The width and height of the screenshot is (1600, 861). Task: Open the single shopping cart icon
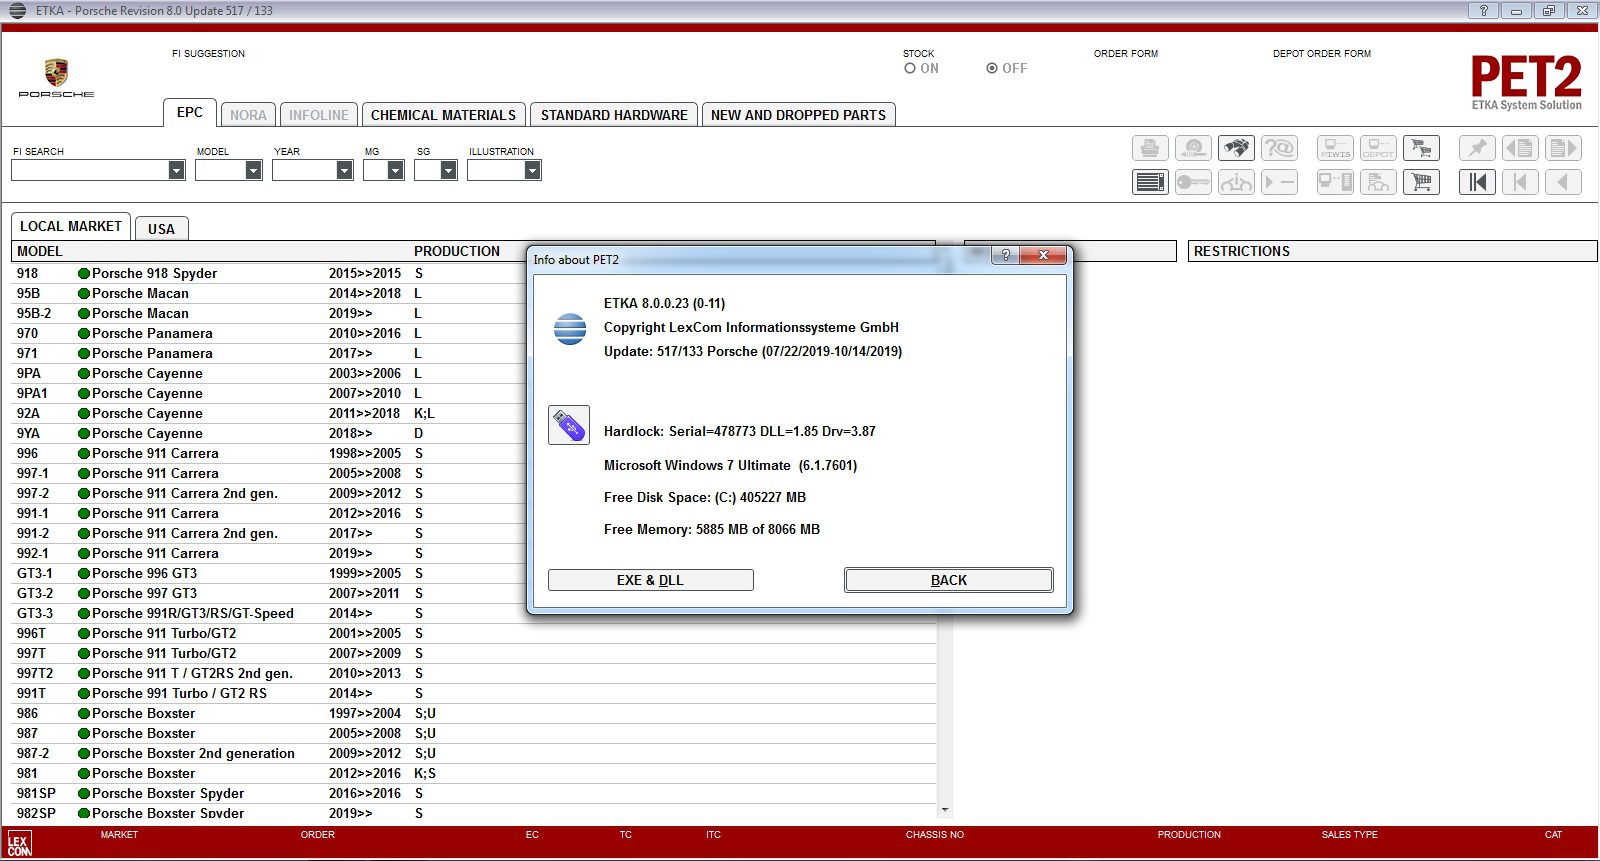click(1421, 182)
